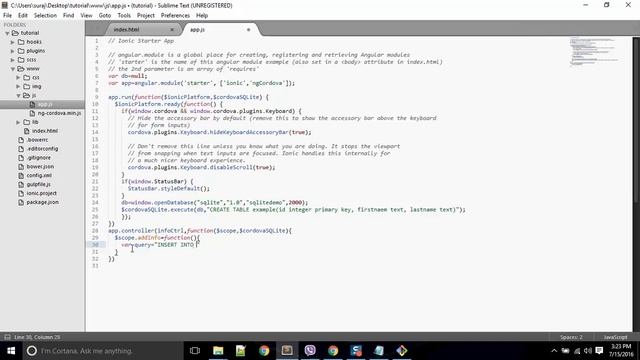Expand the scss folder arrow
The height and width of the screenshot is (360, 640).
(13, 60)
